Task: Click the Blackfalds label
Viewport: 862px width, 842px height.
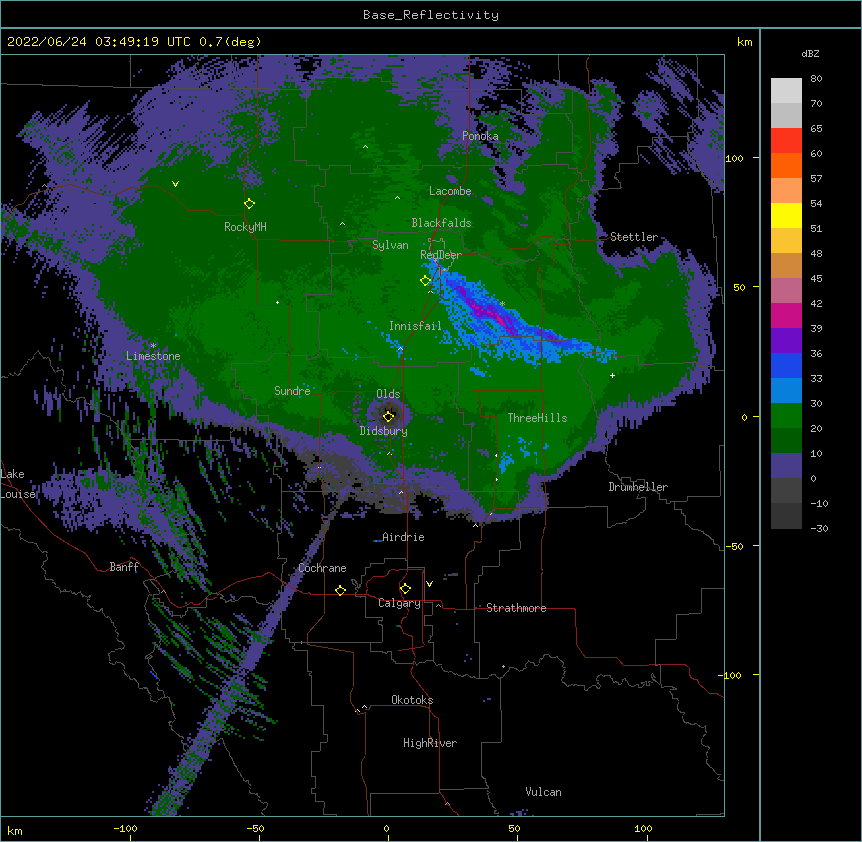Action: 441,223
